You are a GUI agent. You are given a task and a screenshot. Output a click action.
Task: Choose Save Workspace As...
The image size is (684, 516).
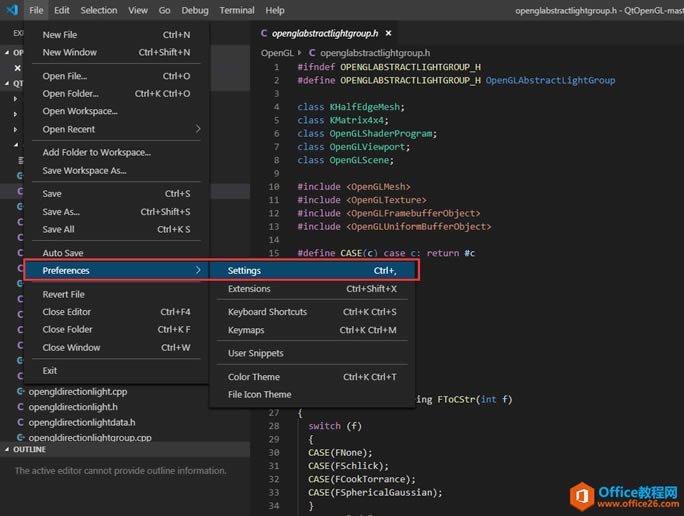coord(116,171)
